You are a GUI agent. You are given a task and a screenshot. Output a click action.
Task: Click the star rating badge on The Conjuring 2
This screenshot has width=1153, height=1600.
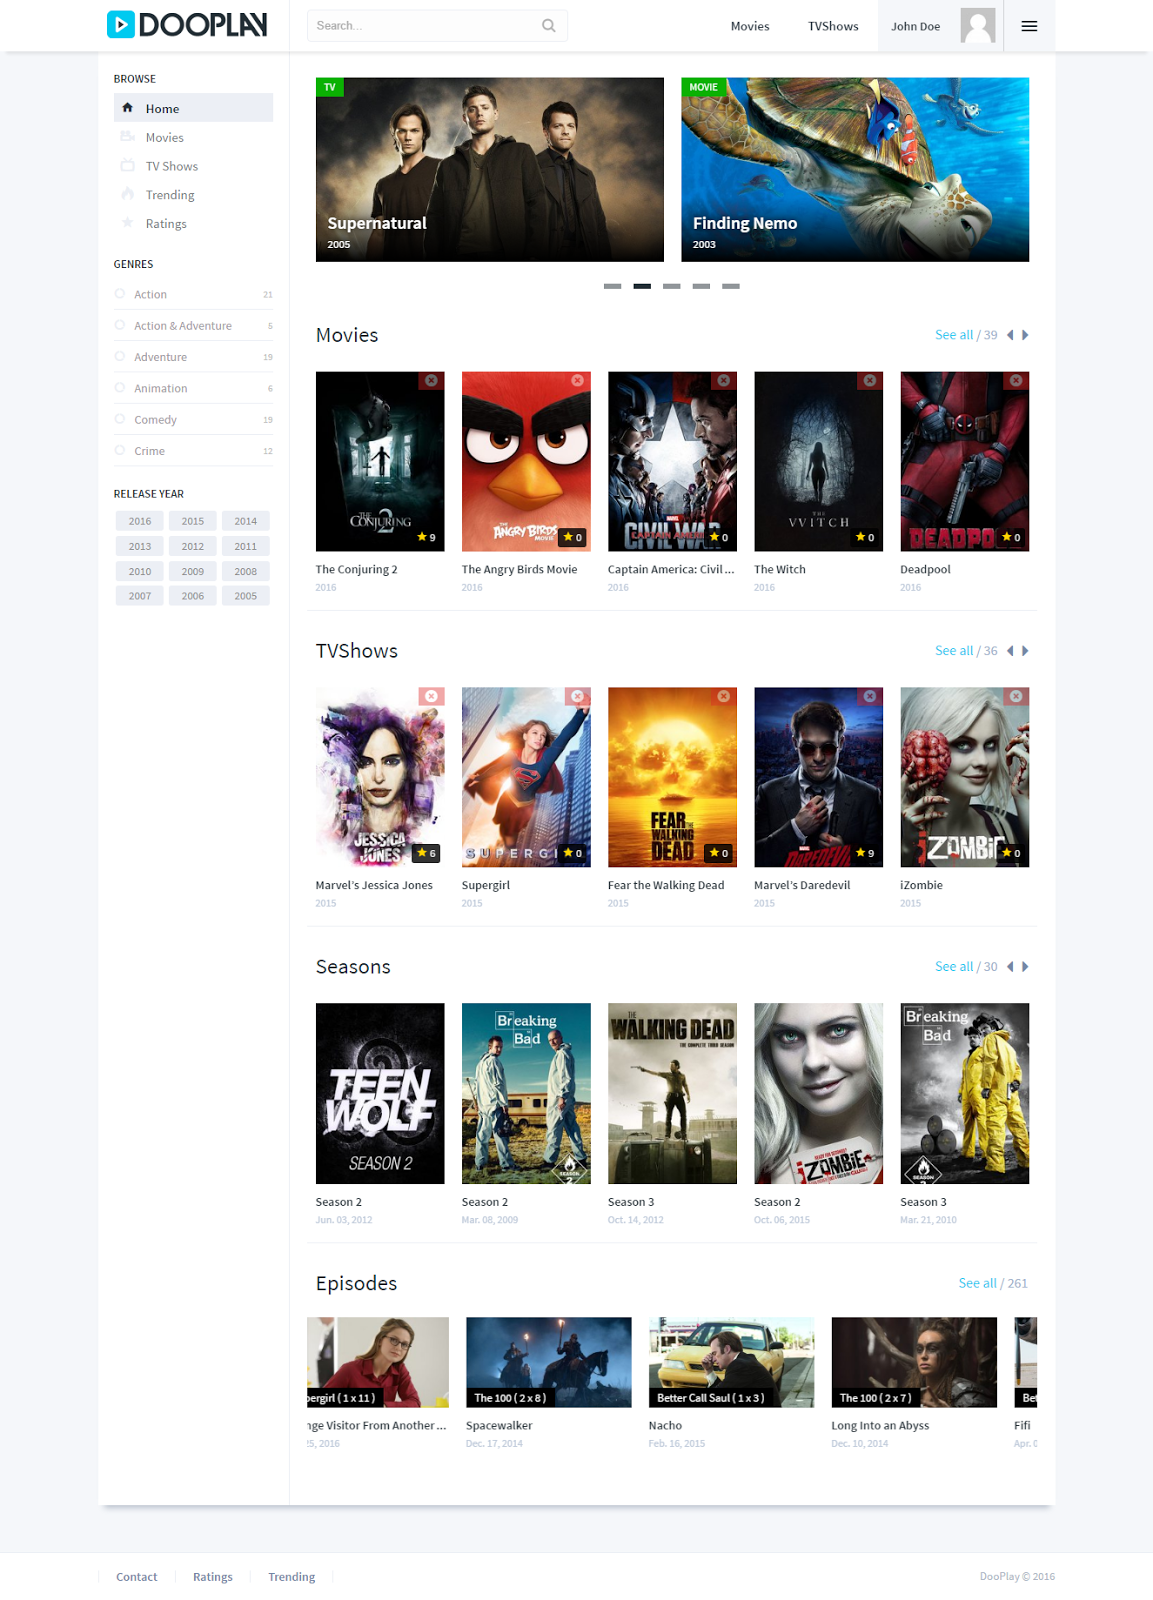pyautogui.click(x=427, y=537)
